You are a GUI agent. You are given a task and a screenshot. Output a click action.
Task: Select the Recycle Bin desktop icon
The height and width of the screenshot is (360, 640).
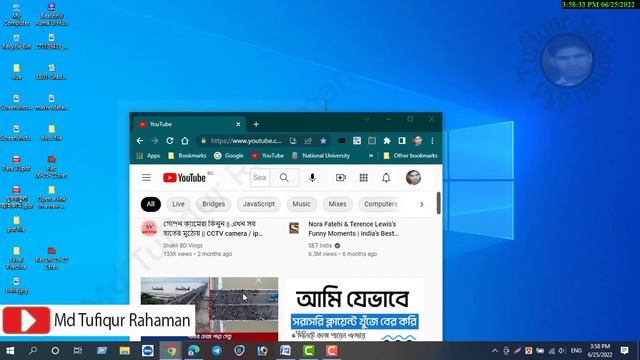16,42
